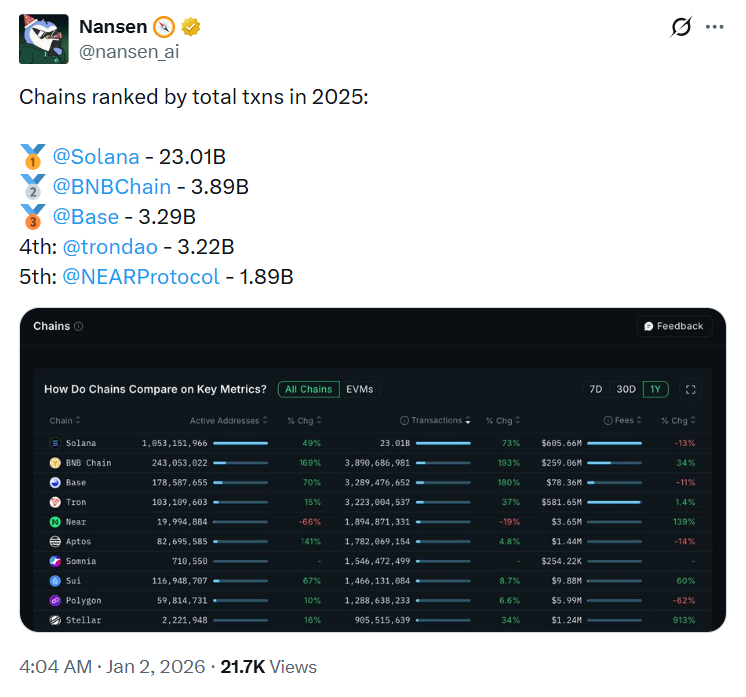The width and height of the screenshot is (746, 697).
Task: Sort by Active Addresses column
Action: click(228, 421)
